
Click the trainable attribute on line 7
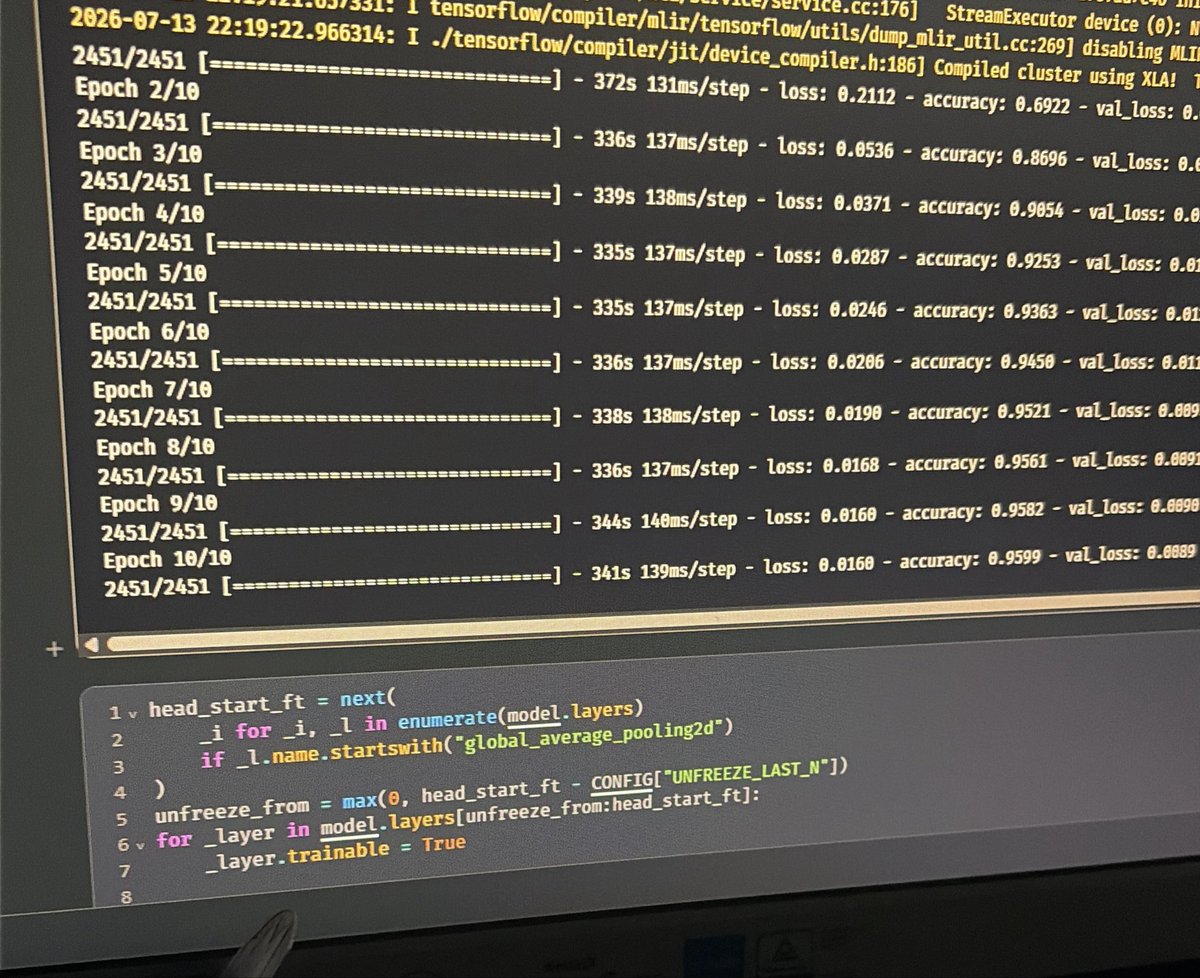(338, 853)
